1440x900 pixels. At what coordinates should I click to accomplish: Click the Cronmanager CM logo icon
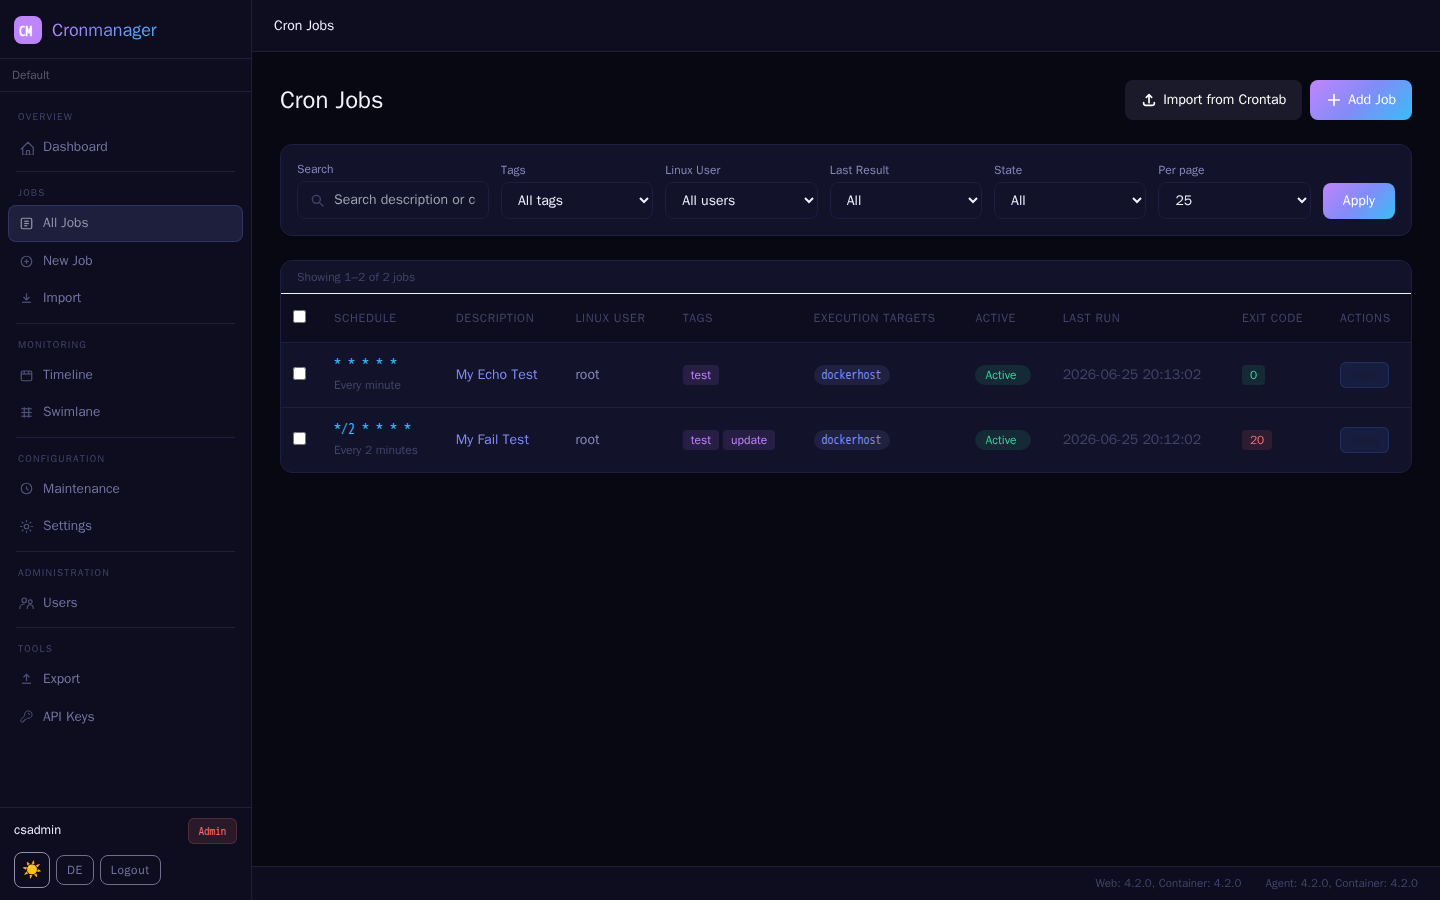click(28, 30)
